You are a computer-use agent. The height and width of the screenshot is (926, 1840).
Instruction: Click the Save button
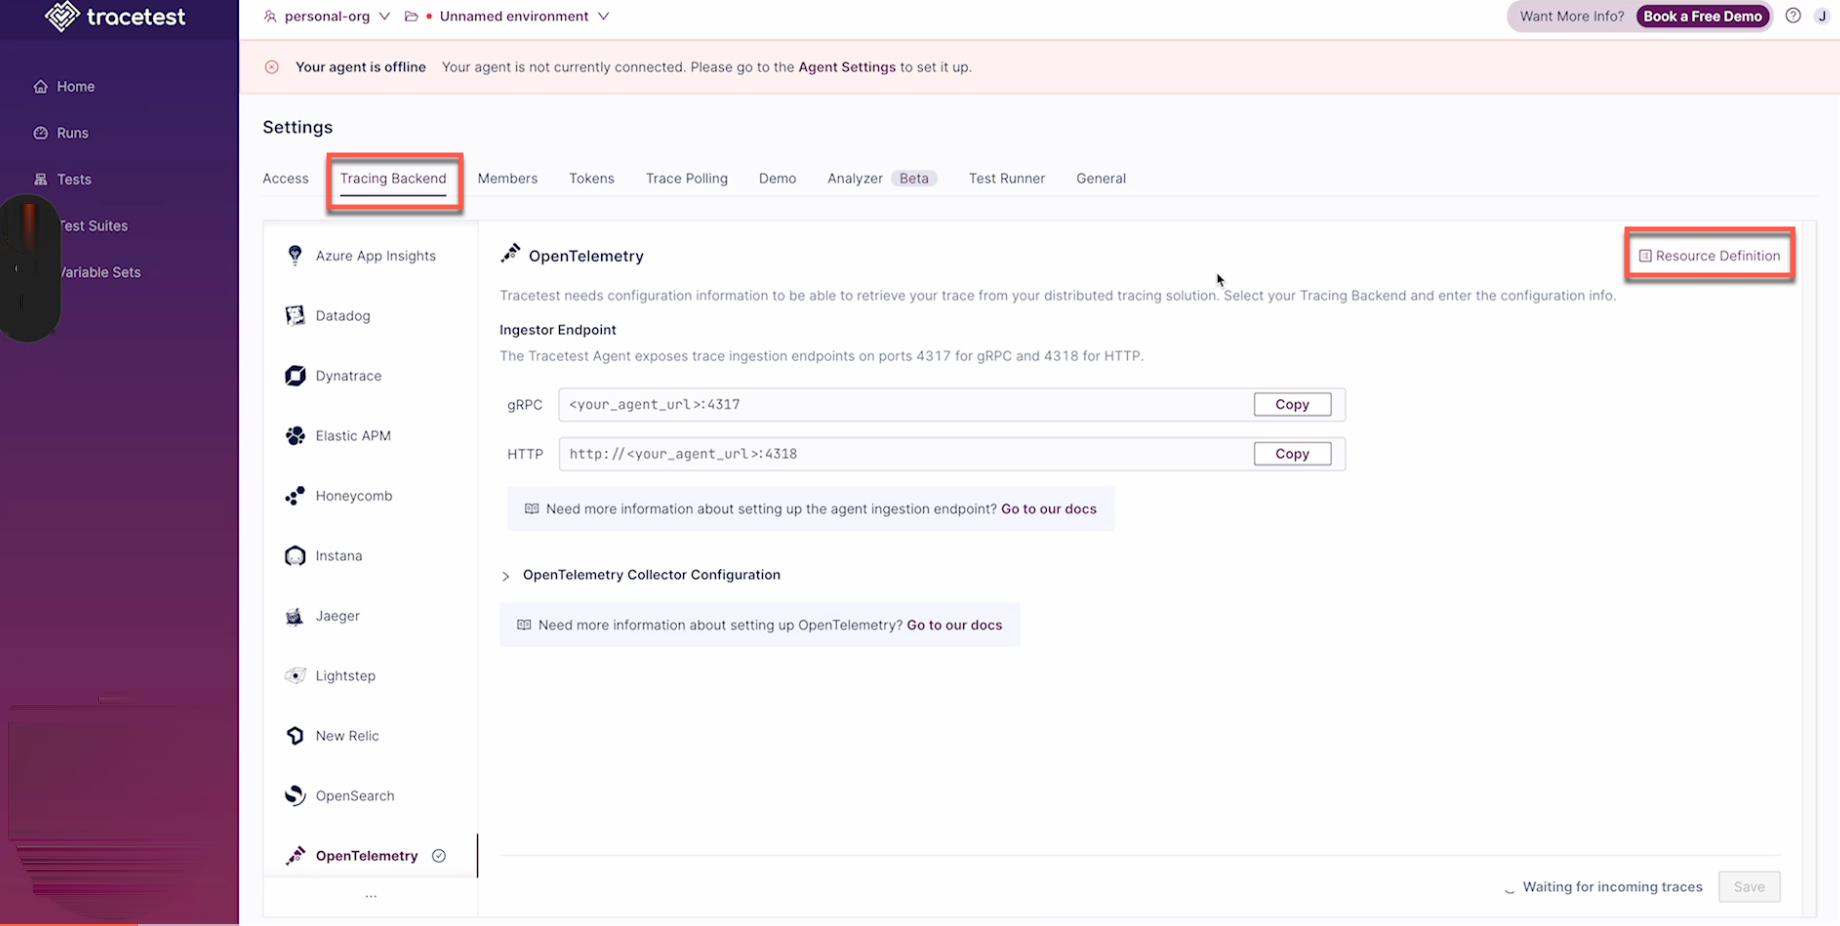click(1749, 886)
